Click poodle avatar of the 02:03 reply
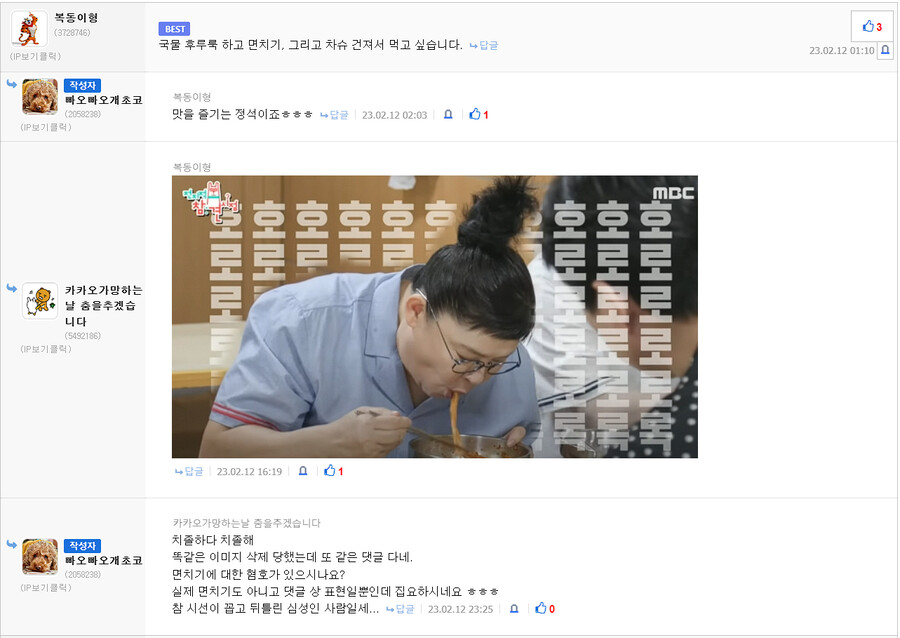This screenshot has height=638, width=900. 40,96
